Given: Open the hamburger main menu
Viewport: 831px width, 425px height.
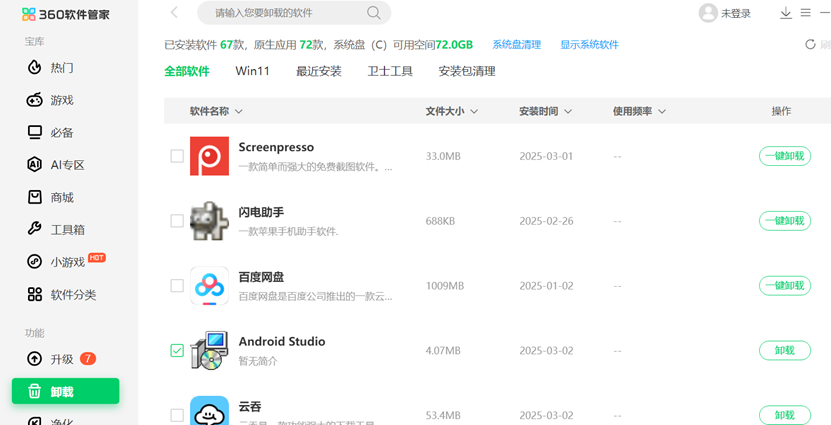Looking at the screenshot, I should (x=806, y=13).
